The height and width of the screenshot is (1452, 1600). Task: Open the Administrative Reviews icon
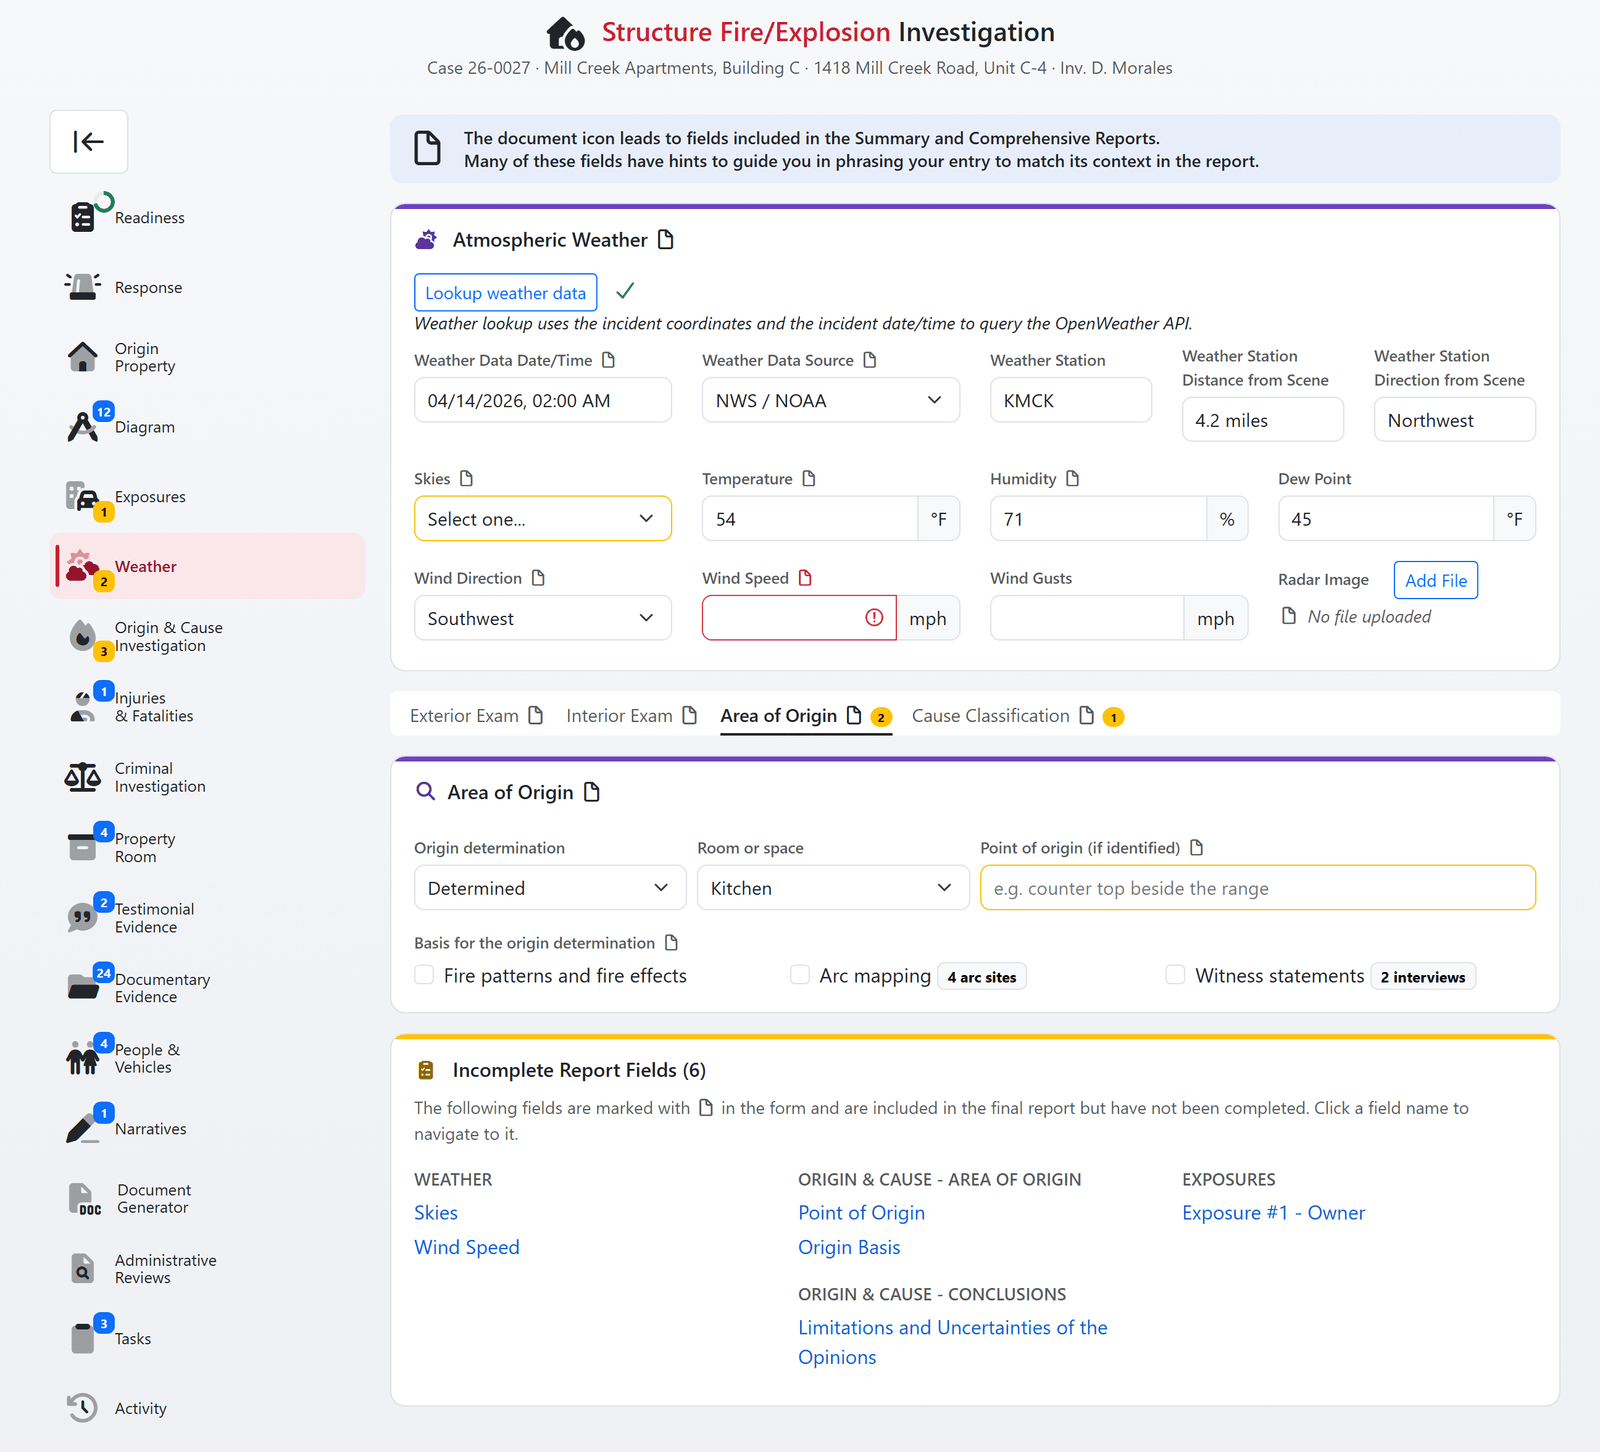point(83,1268)
